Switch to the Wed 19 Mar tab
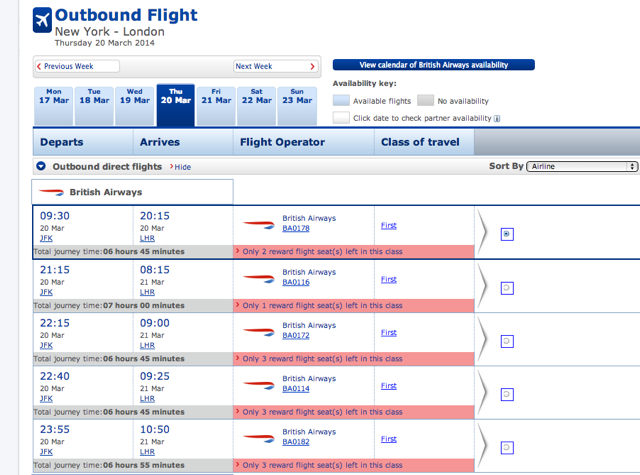The height and width of the screenshot is (475, 640). (135, 105)
